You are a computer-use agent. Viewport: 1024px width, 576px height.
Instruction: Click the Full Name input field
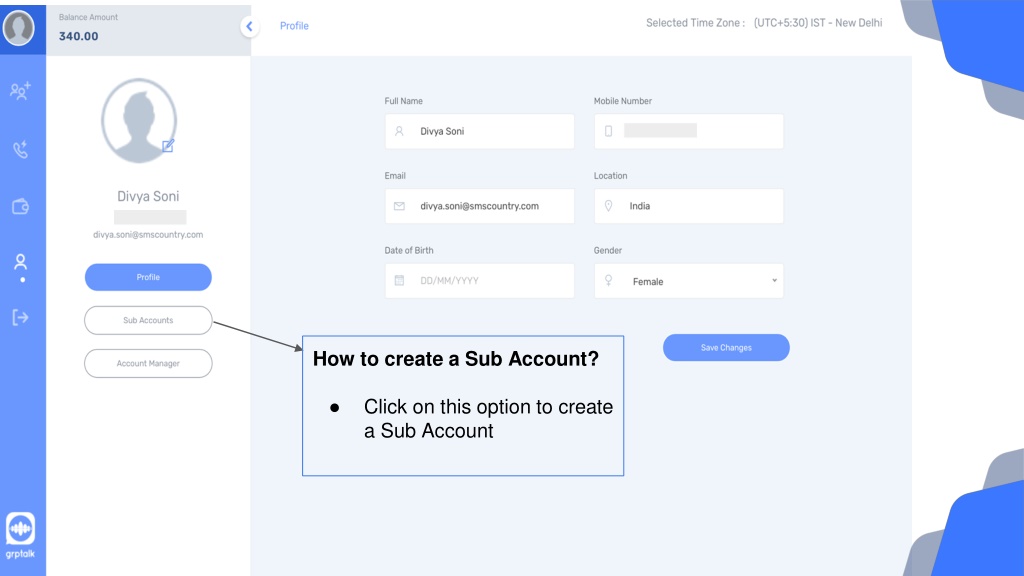pyautogui.click(x=479, y=131)
